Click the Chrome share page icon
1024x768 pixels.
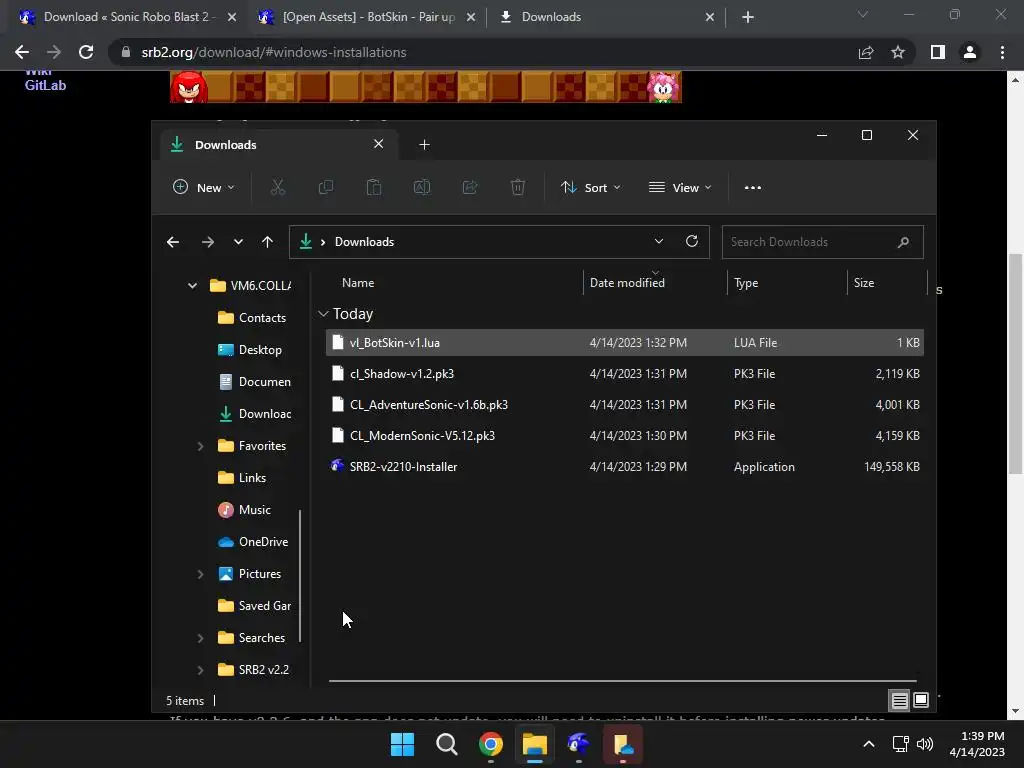(866, 52)
